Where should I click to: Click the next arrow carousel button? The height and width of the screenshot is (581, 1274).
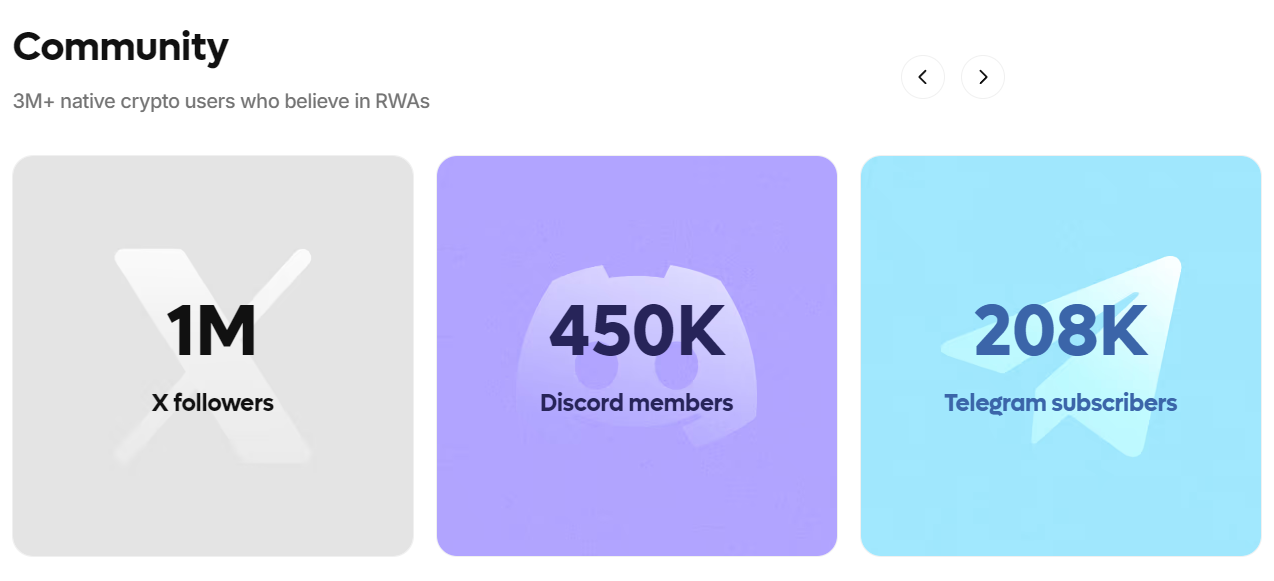982,77
